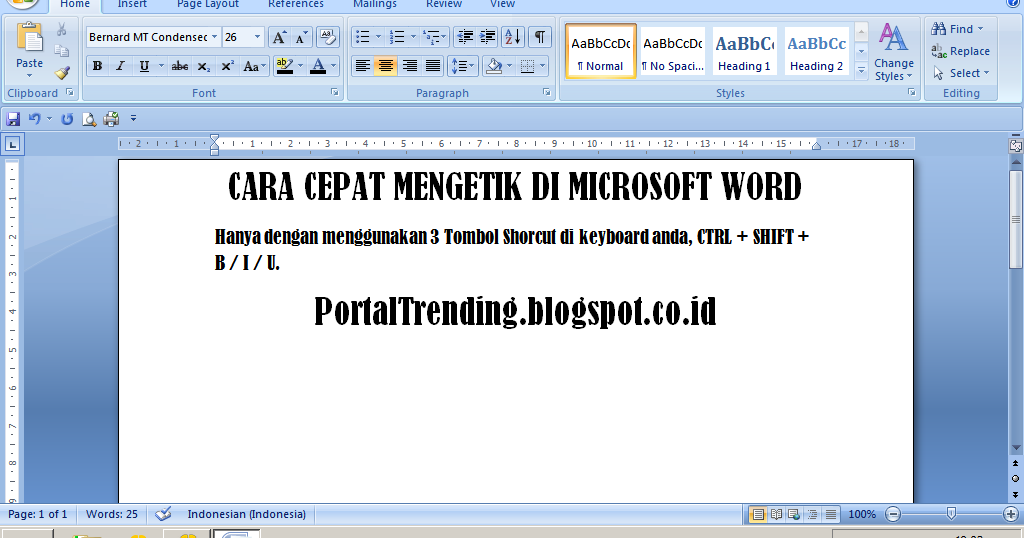Switch to Insert tab
This screenshot has height=538, width=1024.
pyautogui.click(x=132, y=5)
